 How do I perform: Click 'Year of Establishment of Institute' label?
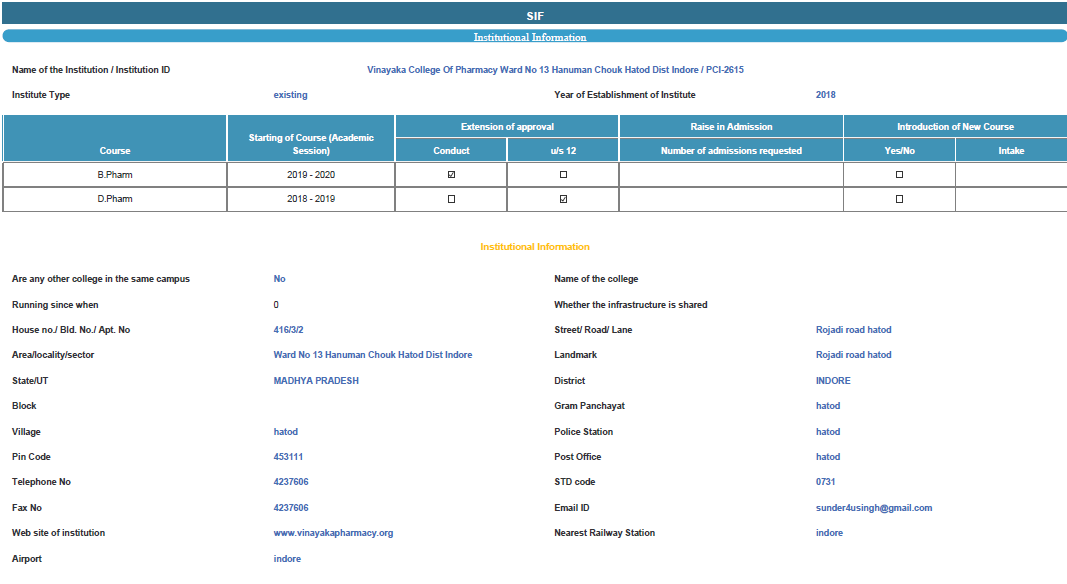(625, 95)
